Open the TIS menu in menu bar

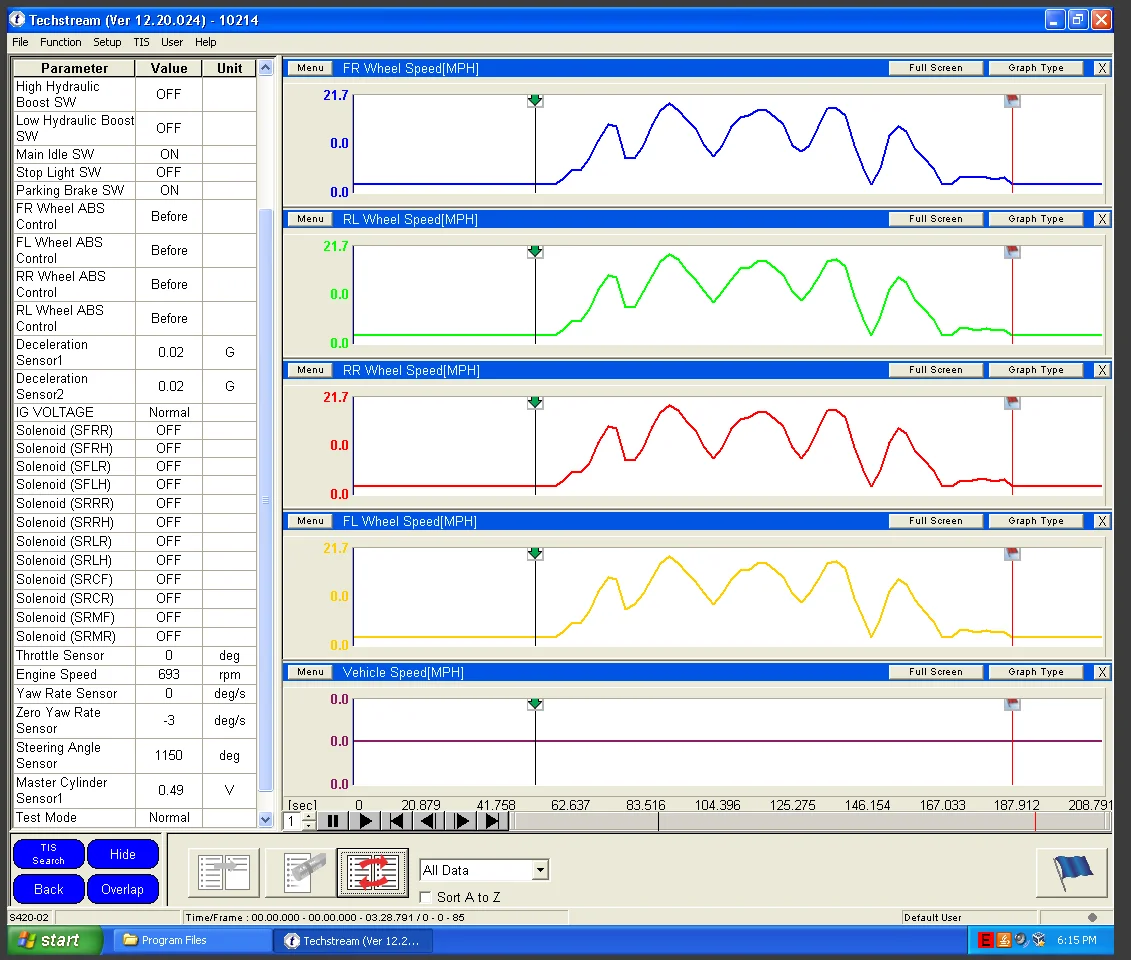click(x=141, y=42)
